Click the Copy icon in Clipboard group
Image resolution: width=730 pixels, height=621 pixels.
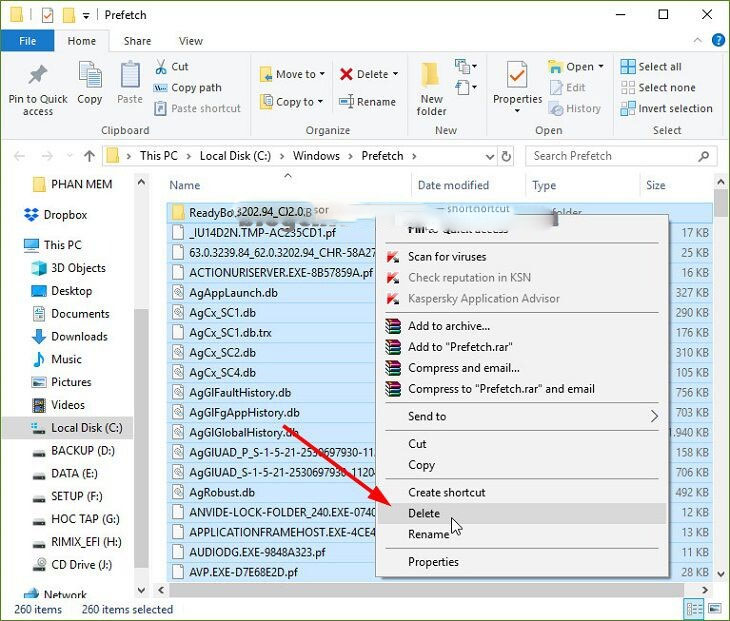(x=90, y=76)
